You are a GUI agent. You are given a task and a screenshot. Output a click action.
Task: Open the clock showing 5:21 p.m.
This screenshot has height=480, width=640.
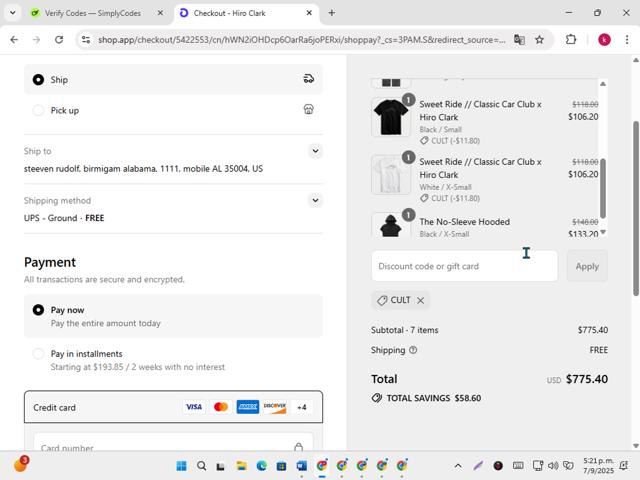598,466
